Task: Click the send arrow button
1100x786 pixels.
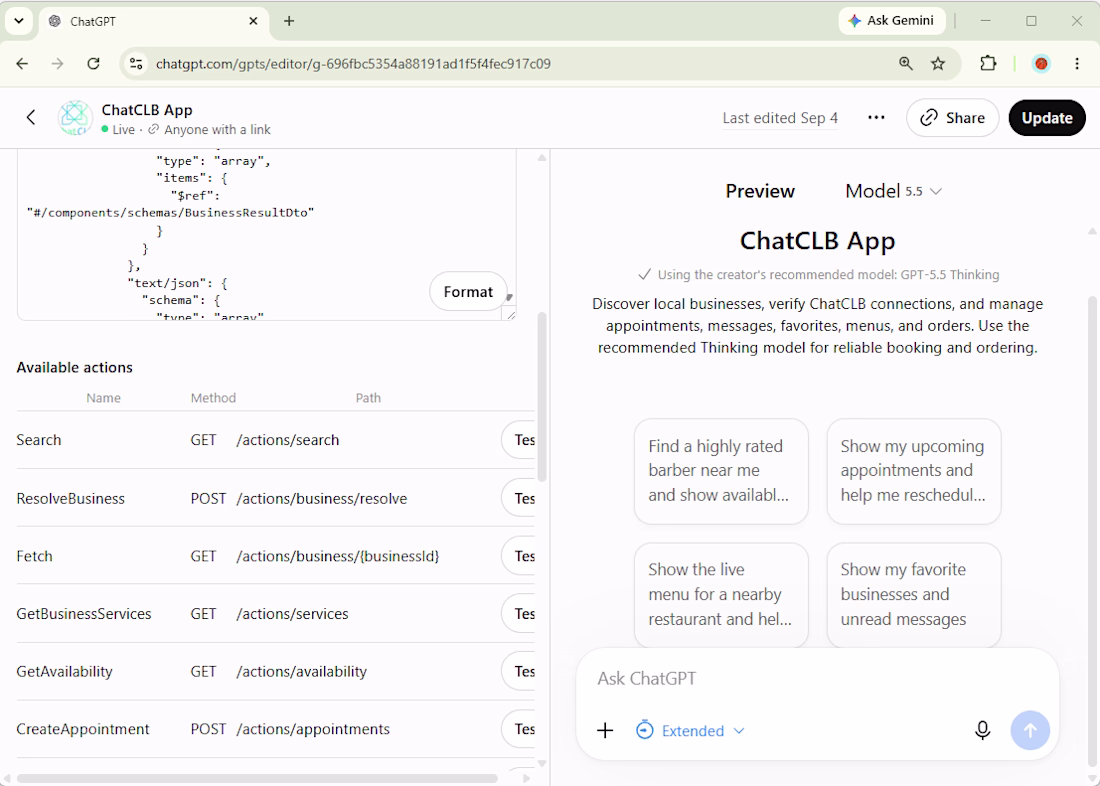Action: [1030, 731]
